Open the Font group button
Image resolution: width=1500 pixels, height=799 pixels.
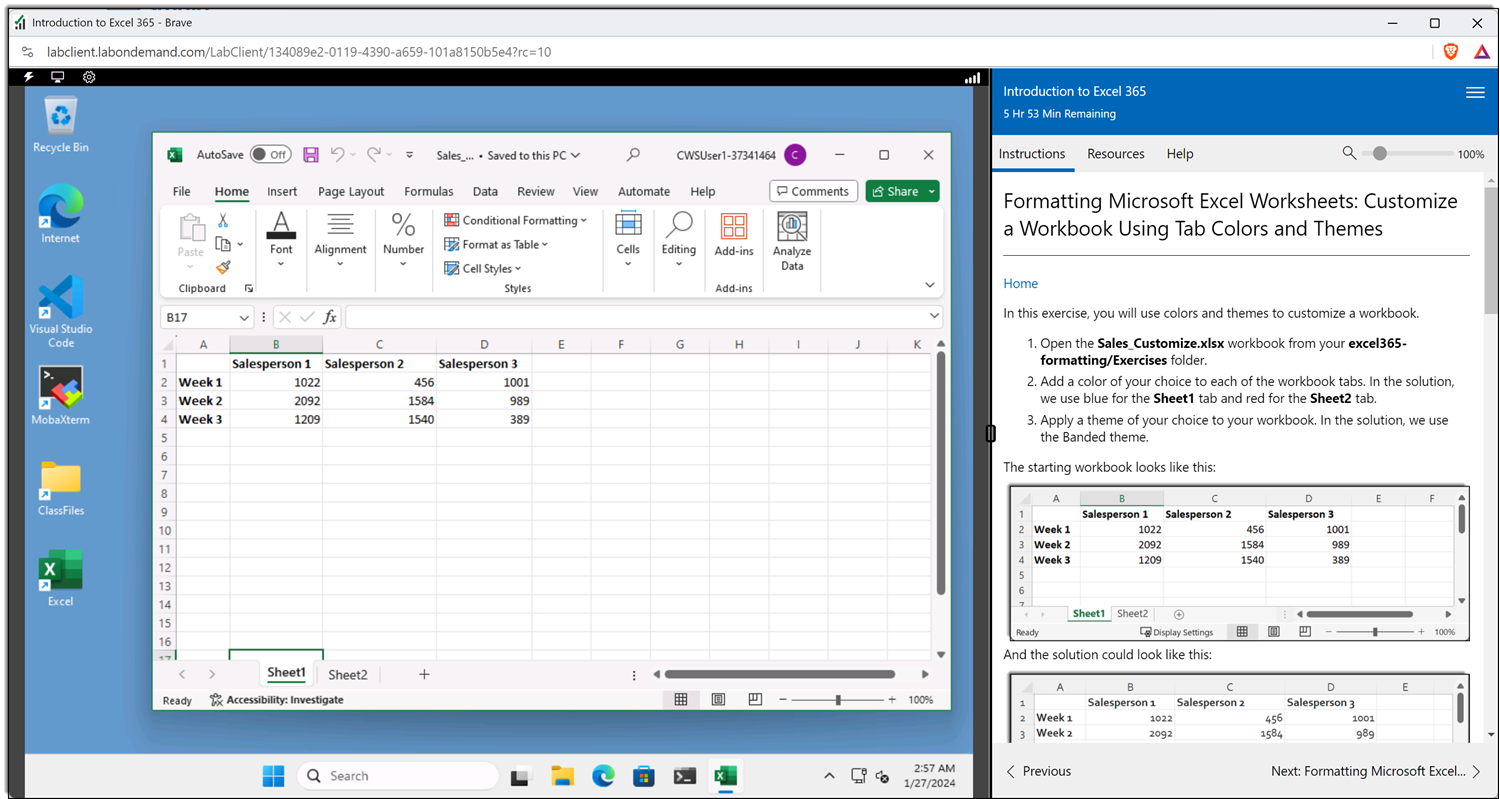pyautogui.click(x=281, y=240)
